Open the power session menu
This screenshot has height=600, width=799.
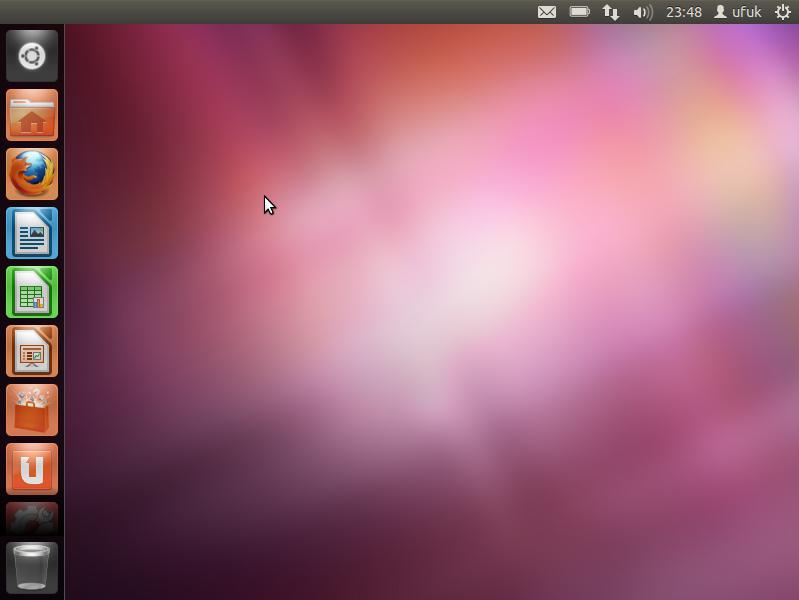pos(783,12)
